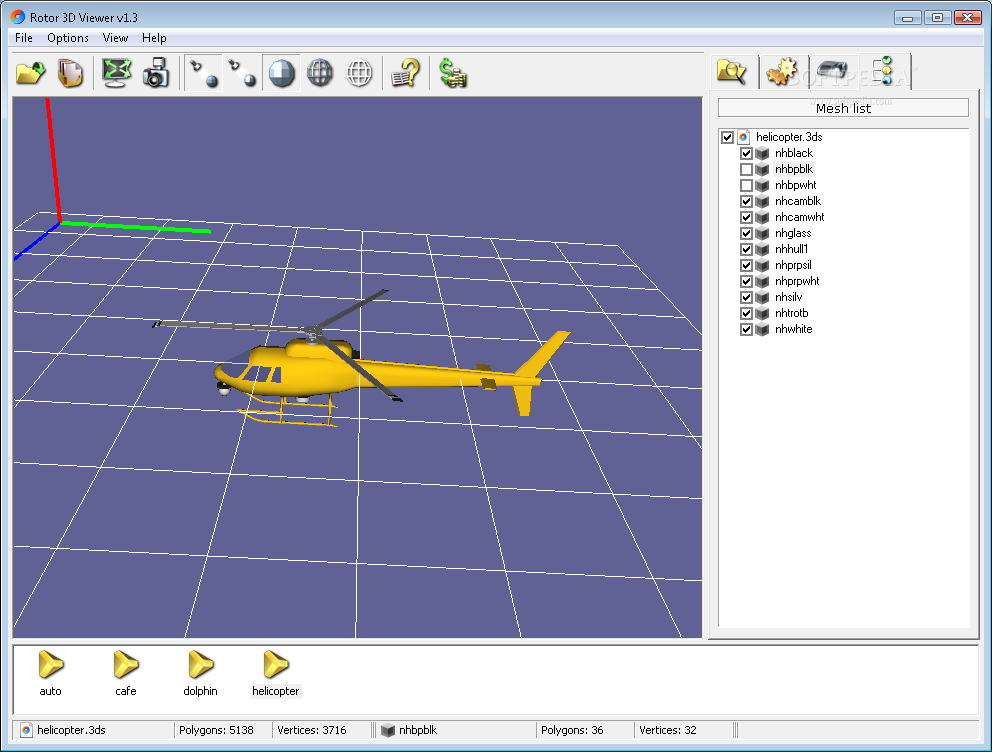Image resolution: width=992 pixels, height=752 pixels.
Task: Click the 'Vertices: 32' status text
Action: pyautogui.click(x=667, y=730)
